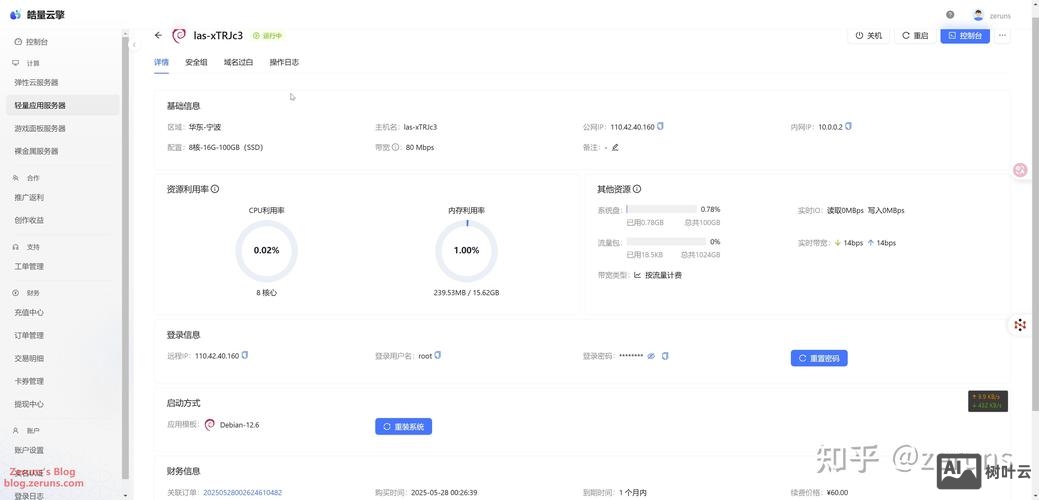Image resolution: width=1039 pixels, height=500 pixels.
Task: Select 轻量应用服务器 in sidebar
Action: point(63,105)
